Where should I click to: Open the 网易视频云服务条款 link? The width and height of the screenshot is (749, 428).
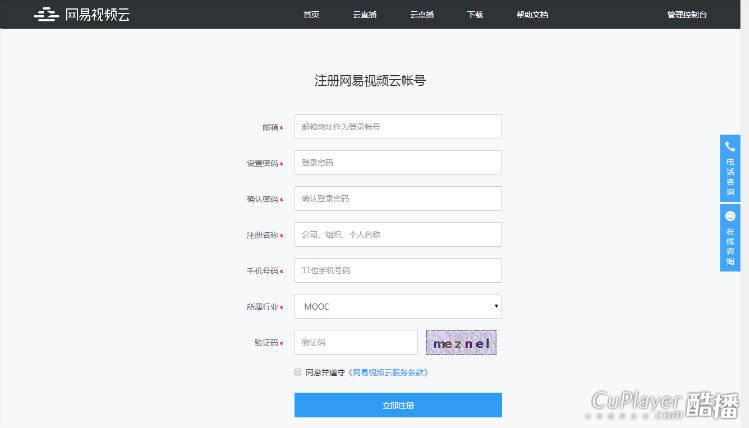click(389, 372)
